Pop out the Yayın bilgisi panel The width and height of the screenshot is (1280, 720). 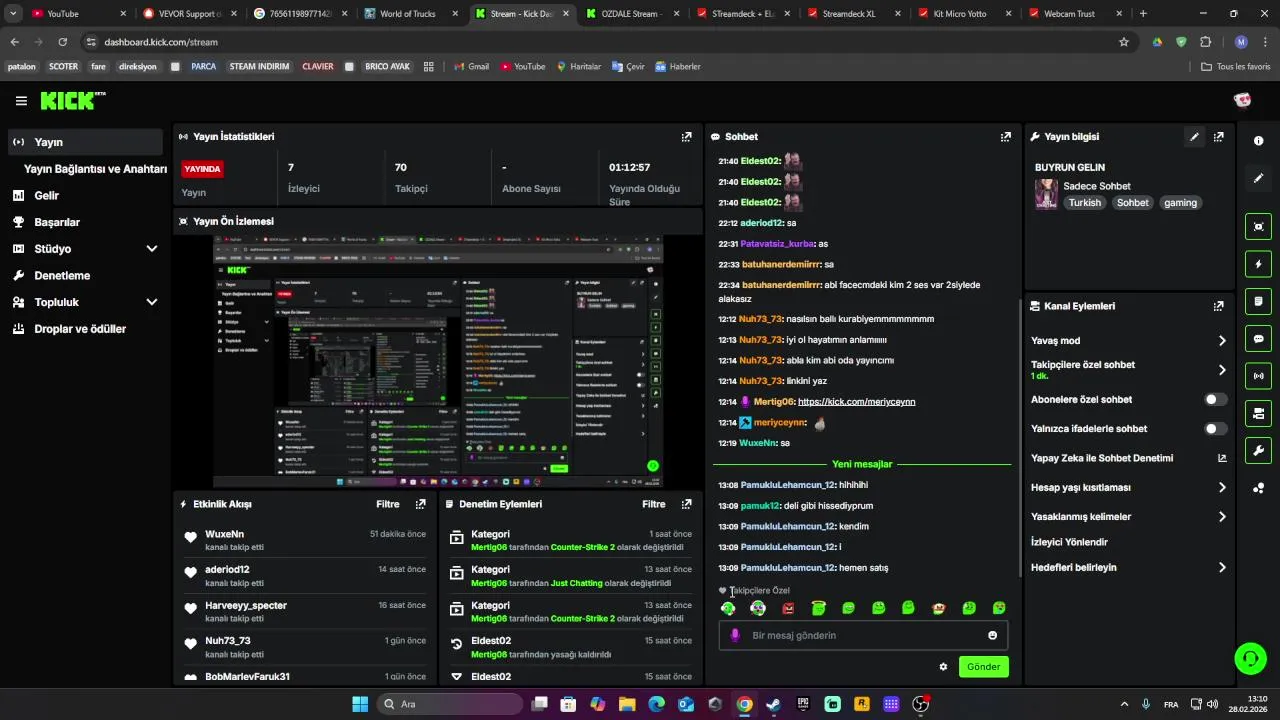1219,137
